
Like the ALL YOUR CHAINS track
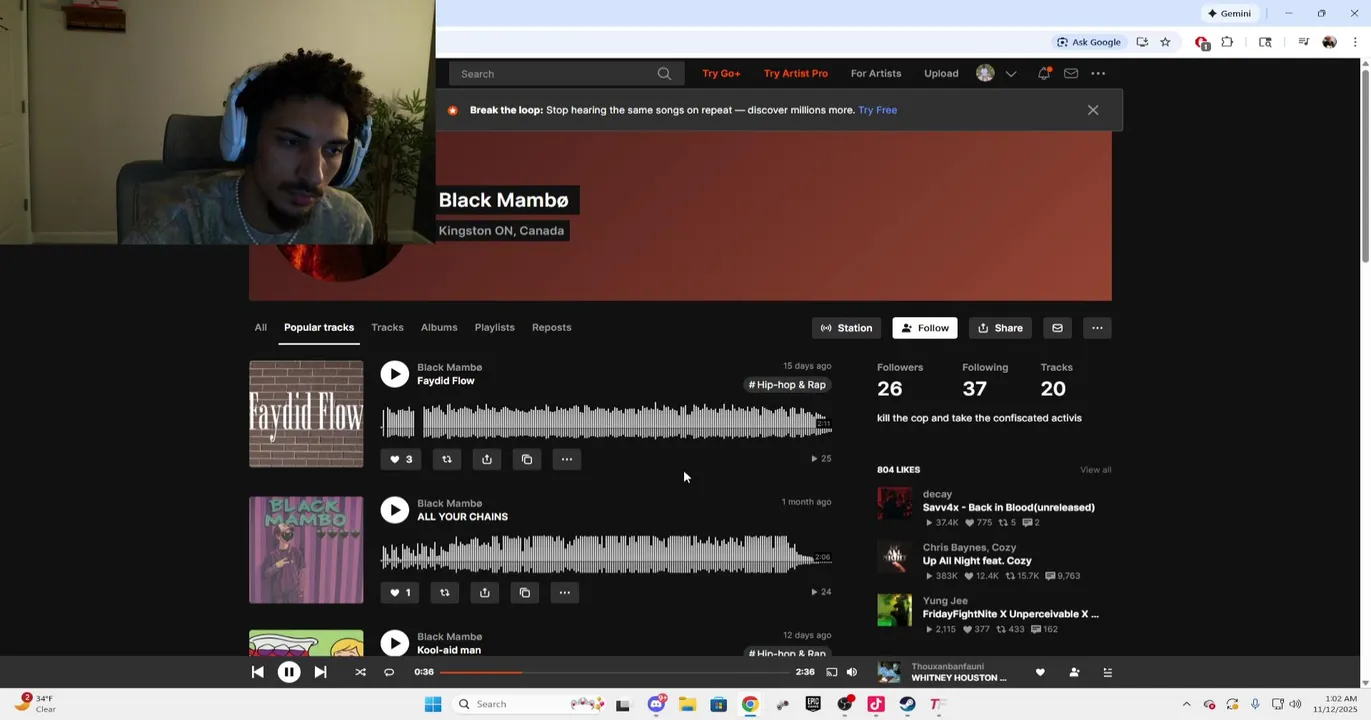(400, 592)
